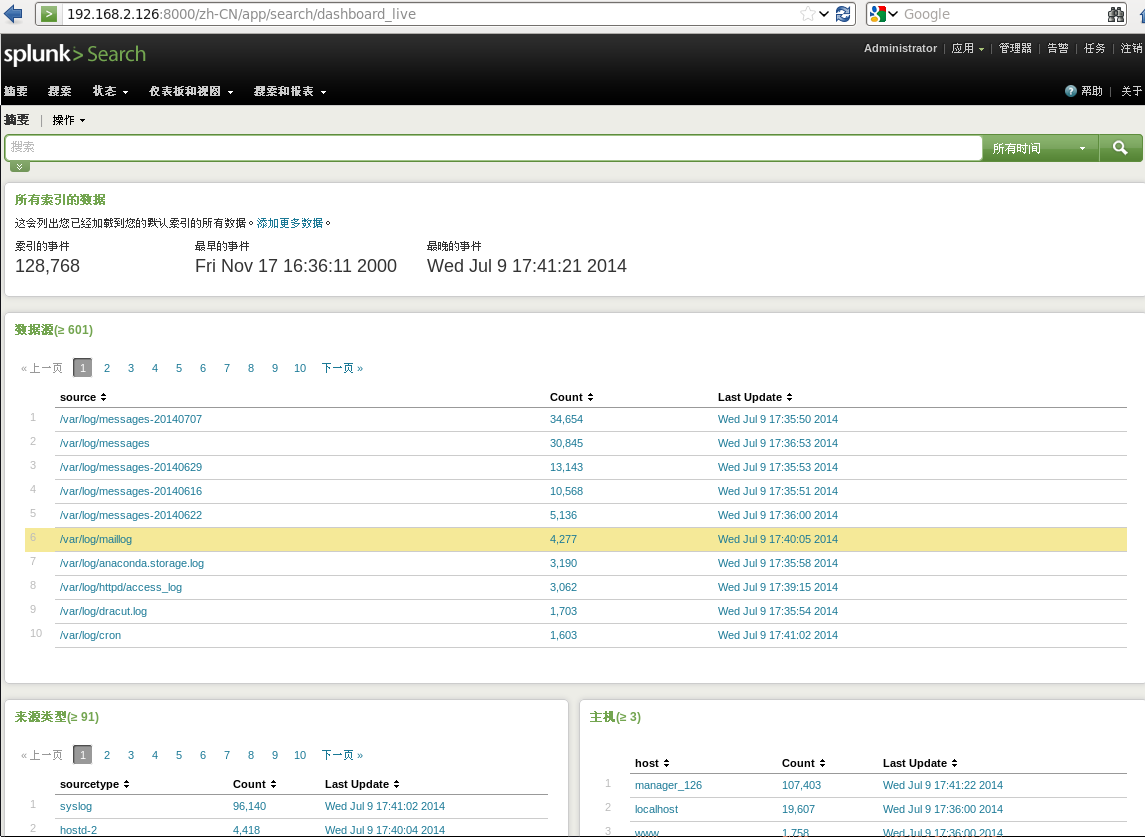Click the 帮助 help link
The image size is (1145, 837).
coord(1092,91)
